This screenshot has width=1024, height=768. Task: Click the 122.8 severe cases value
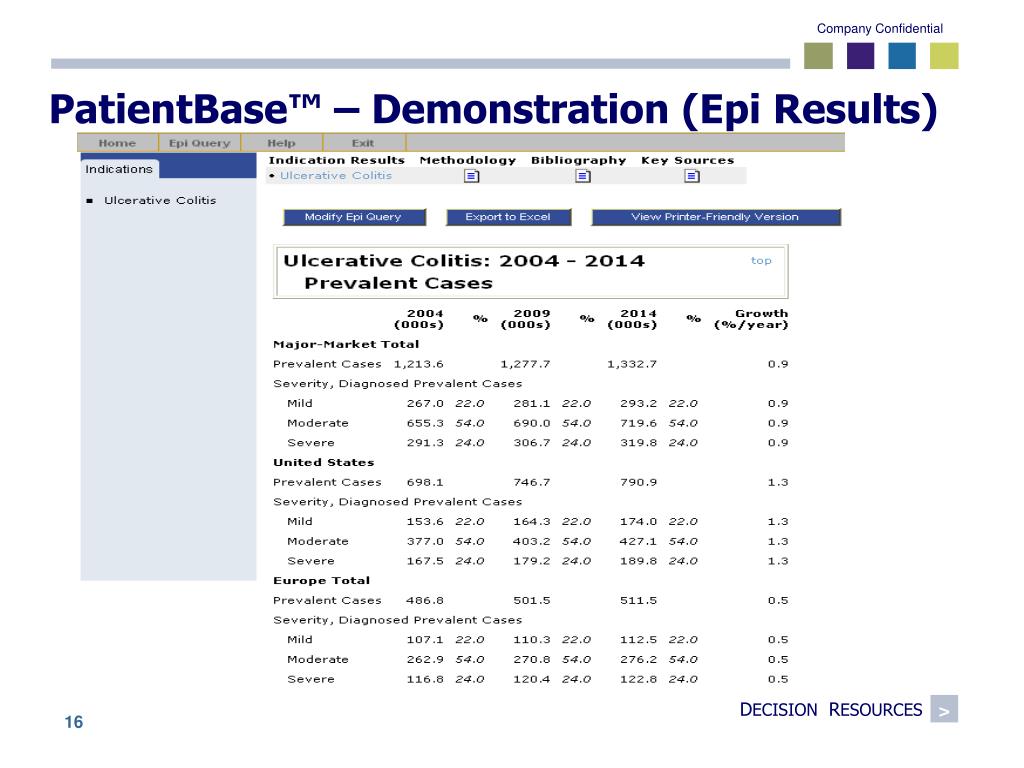[x=638, y=679]
